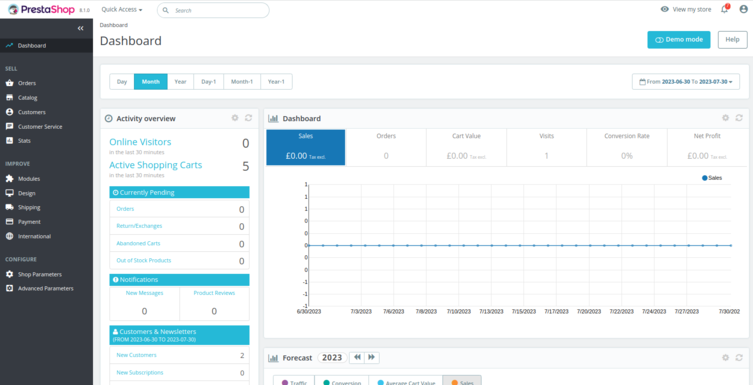Viewport: 753px width, 385px height.
Task: Select the Day-1 period tab
Action: [209, 82]
